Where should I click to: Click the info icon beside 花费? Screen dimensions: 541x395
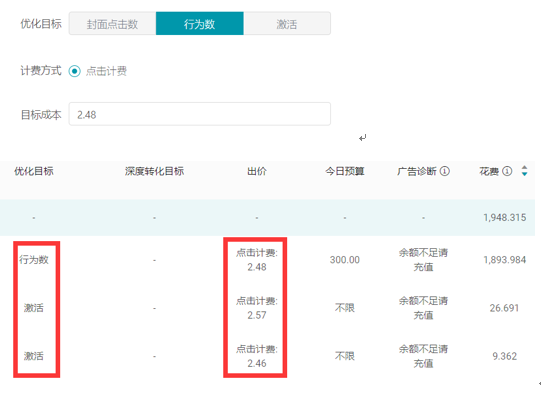coord(507,171)
